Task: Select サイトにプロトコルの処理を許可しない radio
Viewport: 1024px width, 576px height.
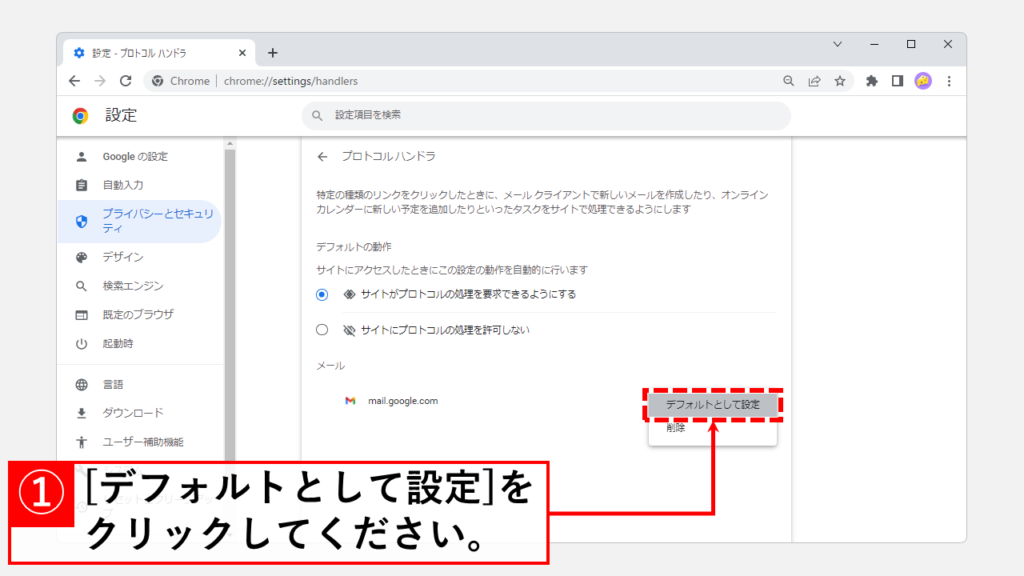Action: (x=322, y=330)
